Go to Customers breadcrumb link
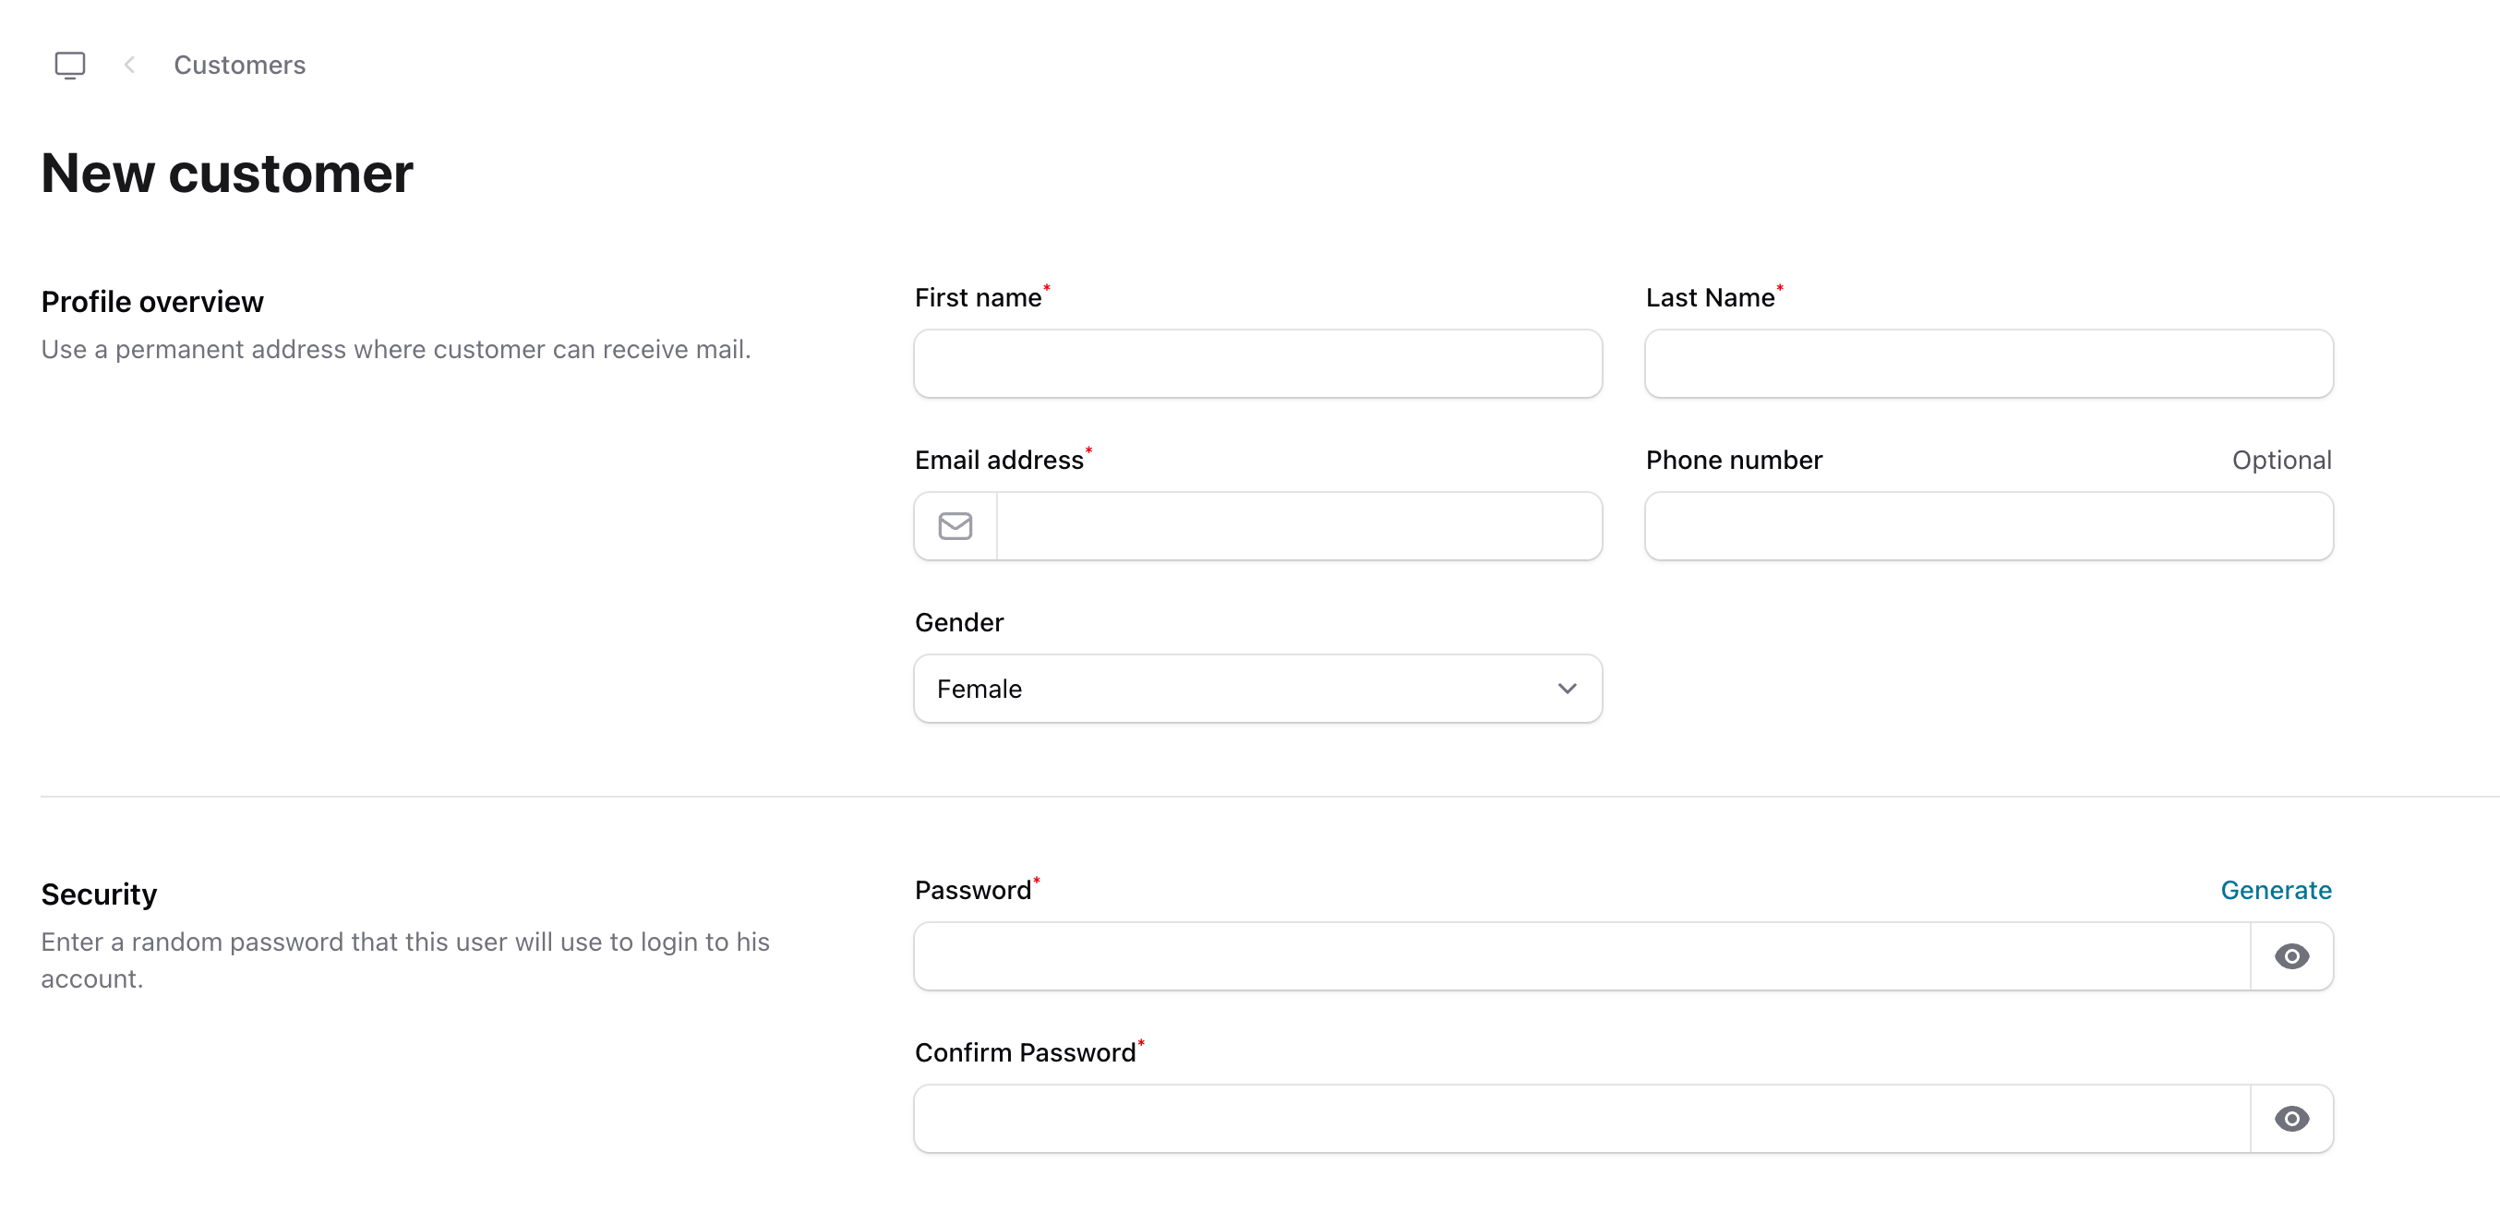This screenshot has height=1224, width=2500. click(x=240, y=65)
